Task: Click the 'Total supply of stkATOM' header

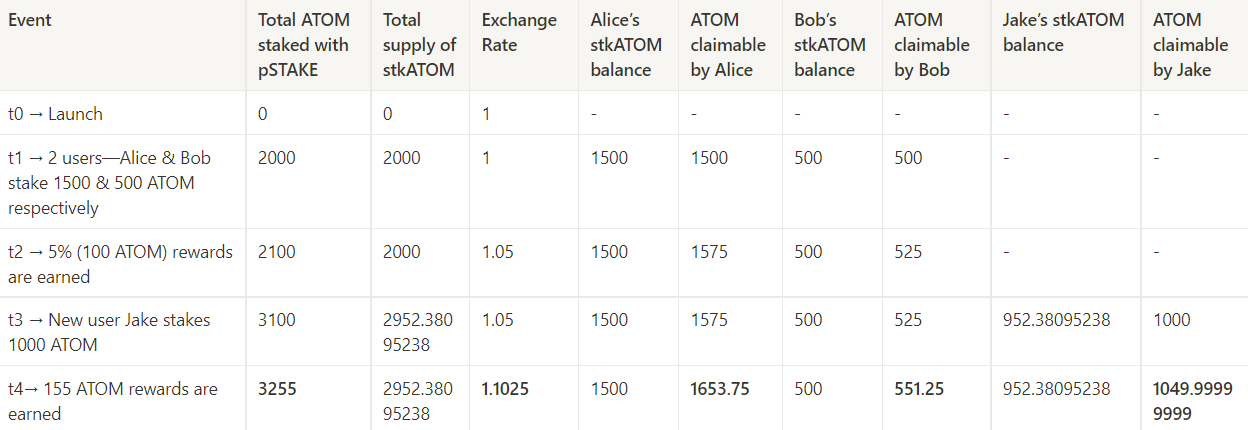Action: point(420,45)
